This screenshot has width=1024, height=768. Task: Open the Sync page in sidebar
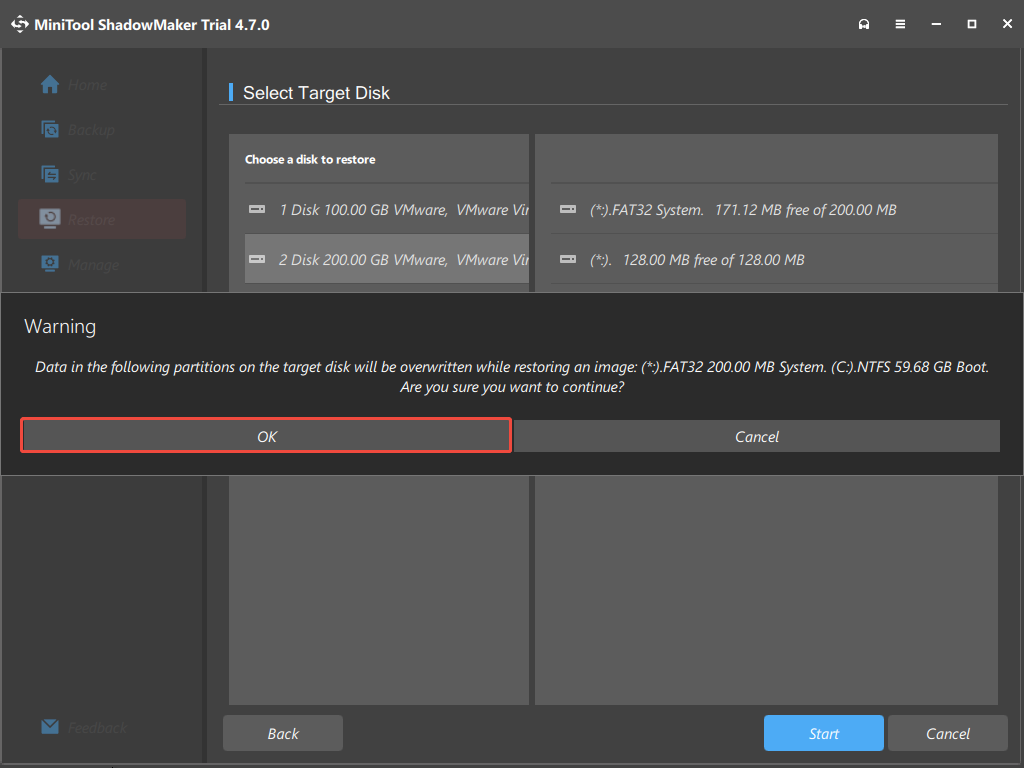102,174
